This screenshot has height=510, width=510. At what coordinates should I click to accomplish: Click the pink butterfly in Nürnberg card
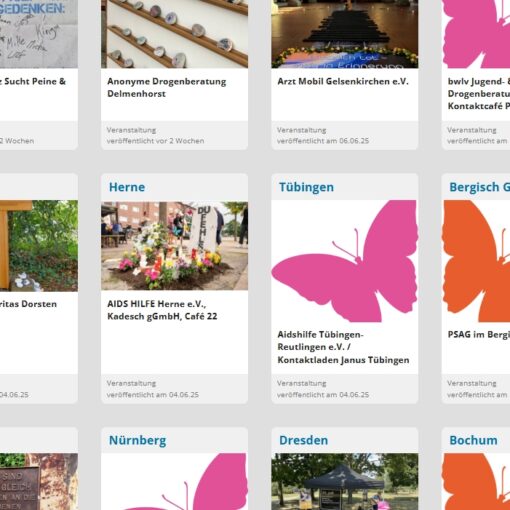click(x=174, y=482)
